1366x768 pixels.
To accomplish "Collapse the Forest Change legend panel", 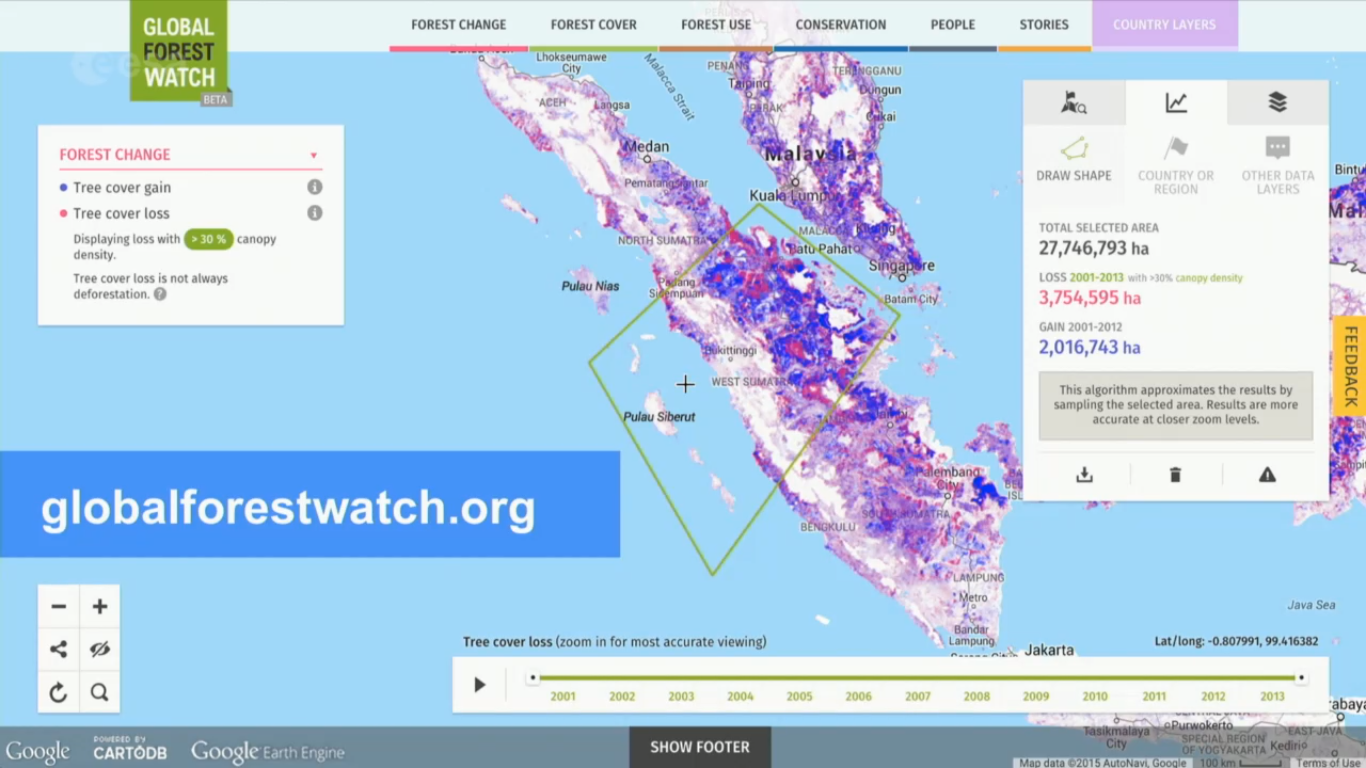I will click(313, 155).
